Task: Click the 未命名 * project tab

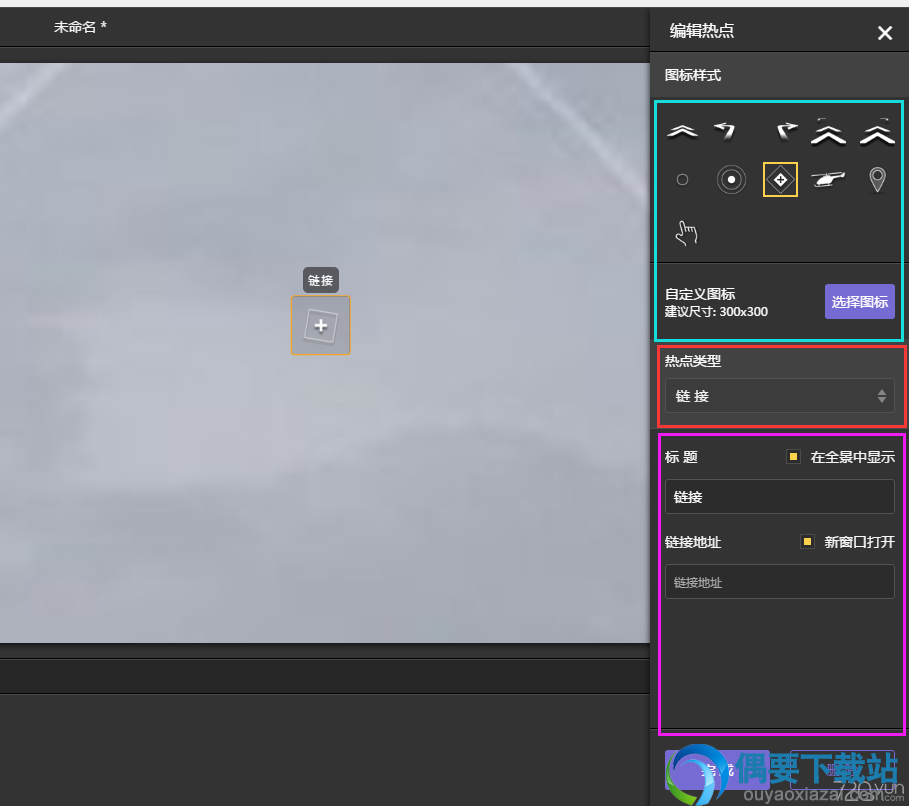Action: pyautogui.click(x=80, y=27)
